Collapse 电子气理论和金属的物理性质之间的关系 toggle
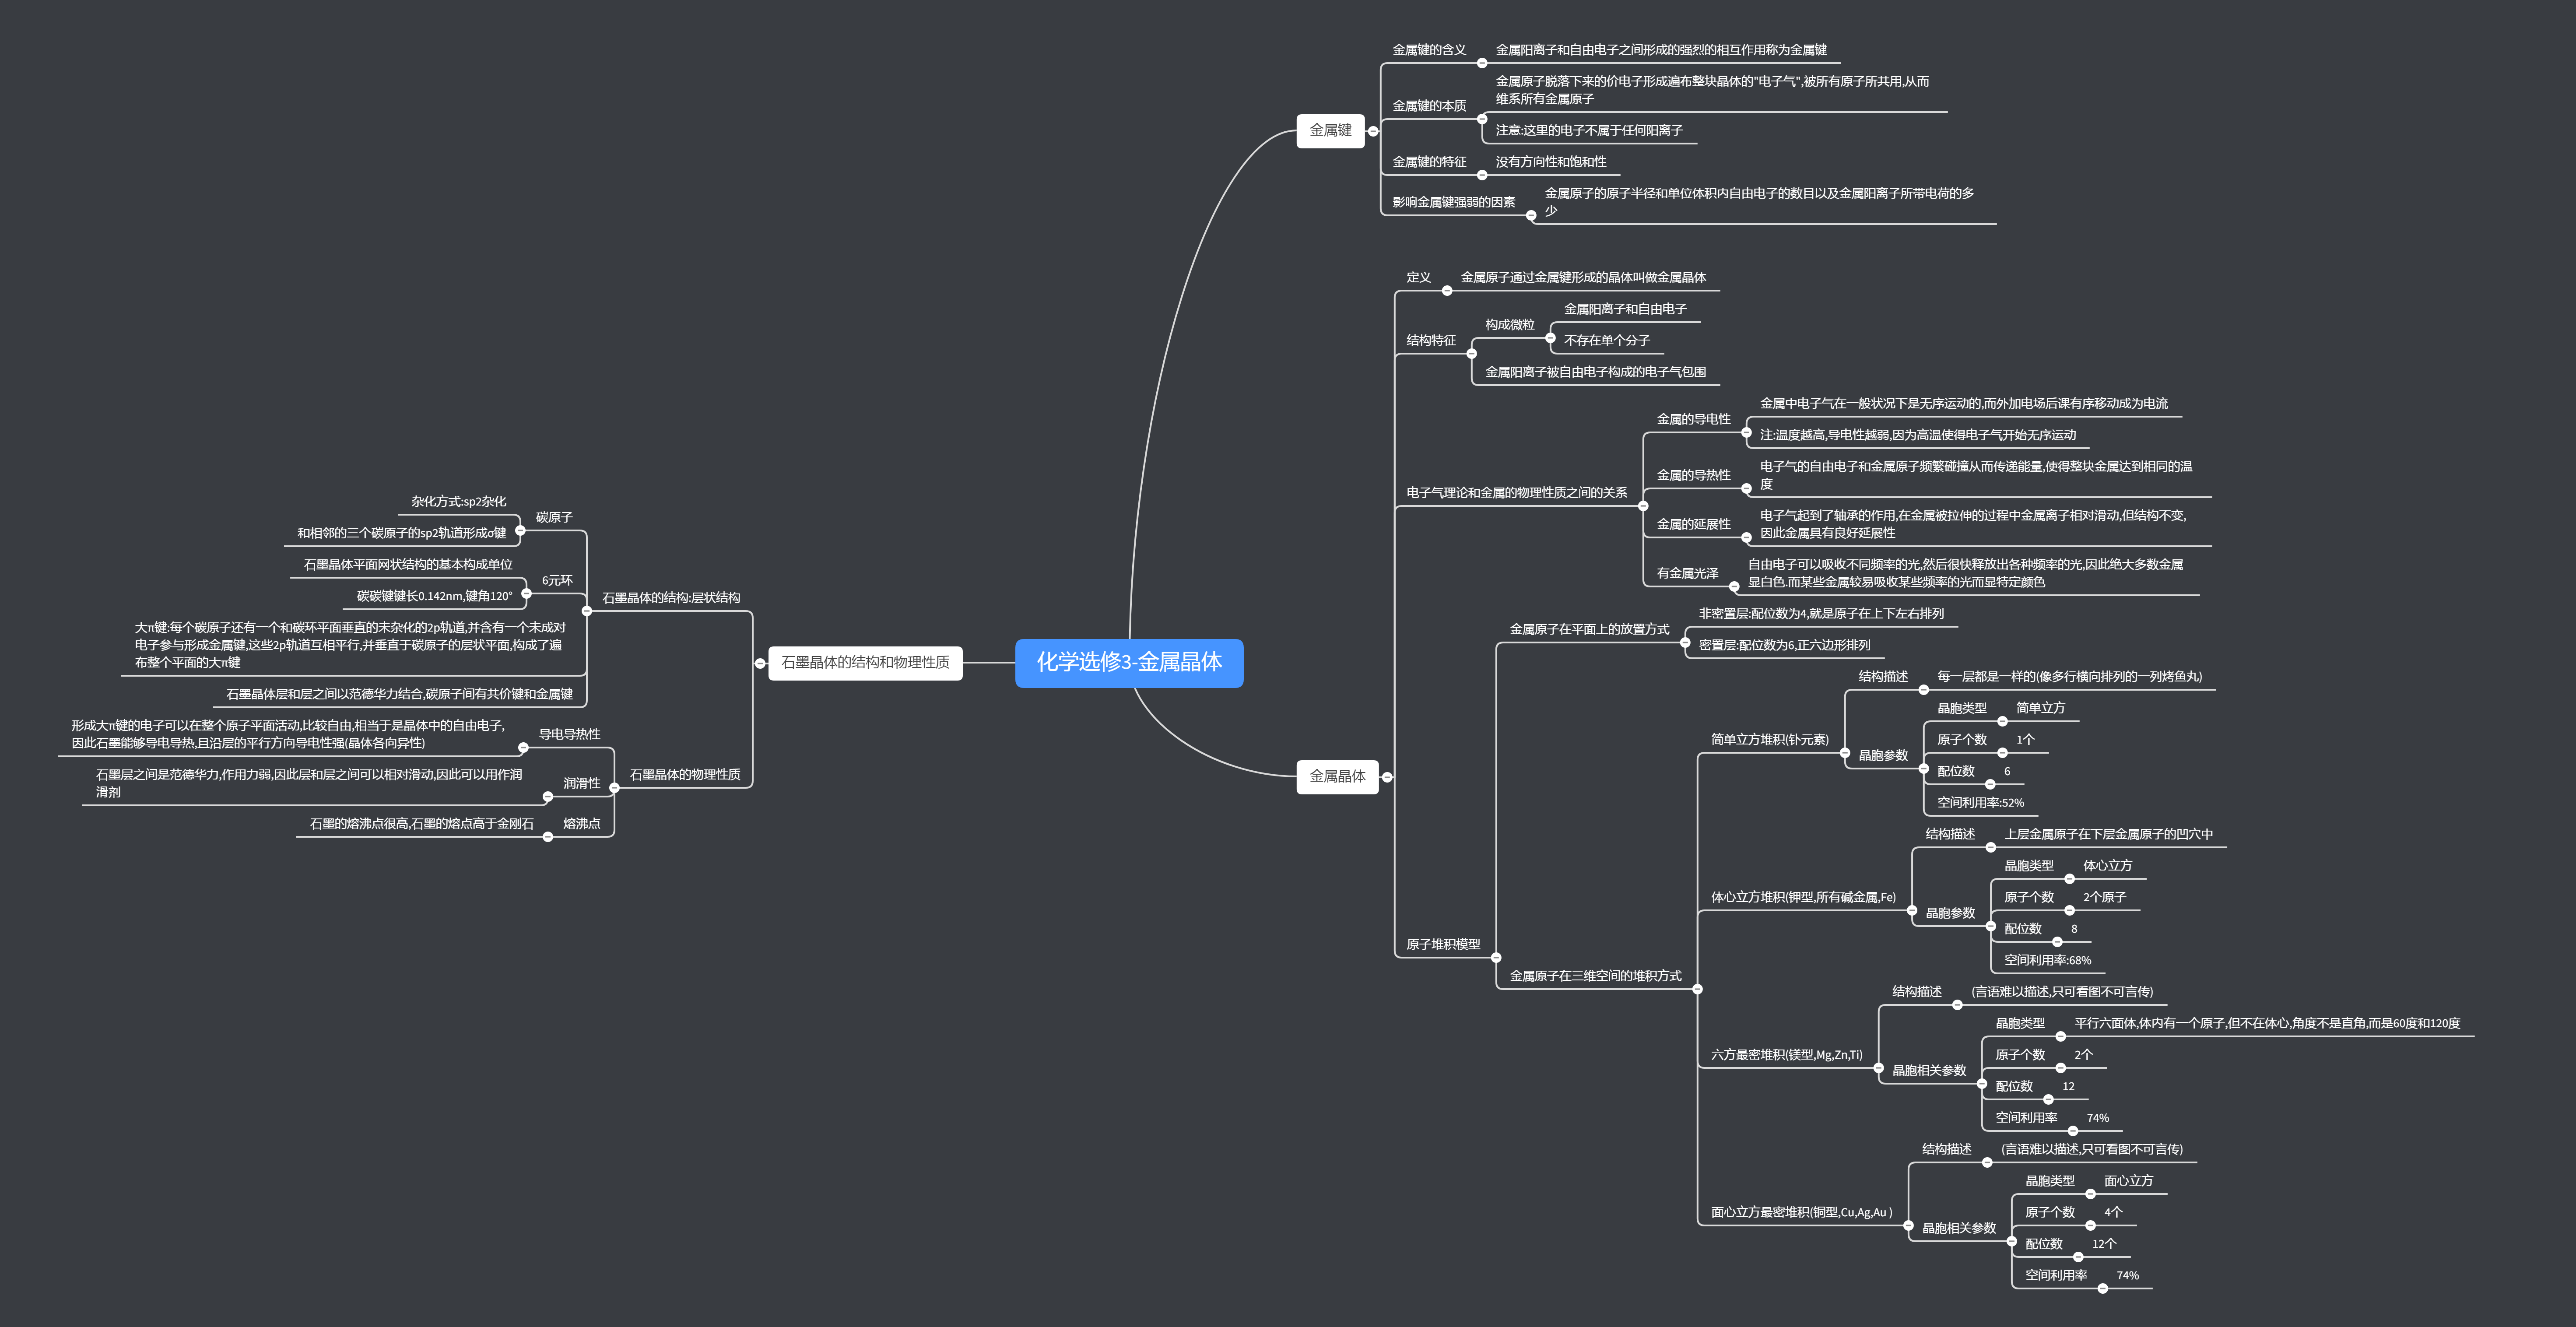Viewport: 2576px width, 1327px height. (1643, 506)
